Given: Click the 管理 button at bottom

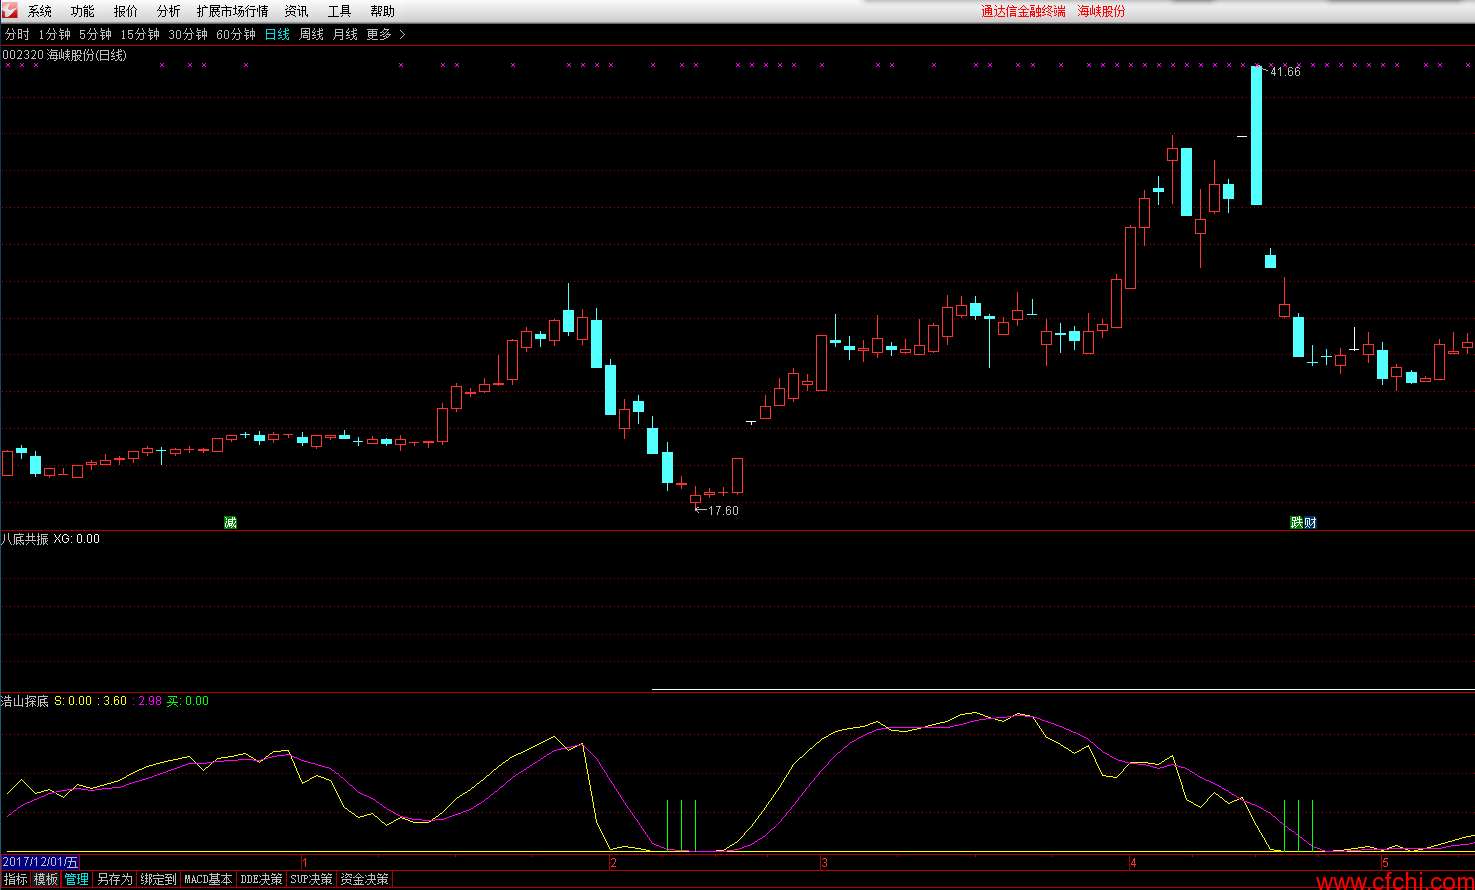Looking at the screenshot, I should click(x=76, y=879).
